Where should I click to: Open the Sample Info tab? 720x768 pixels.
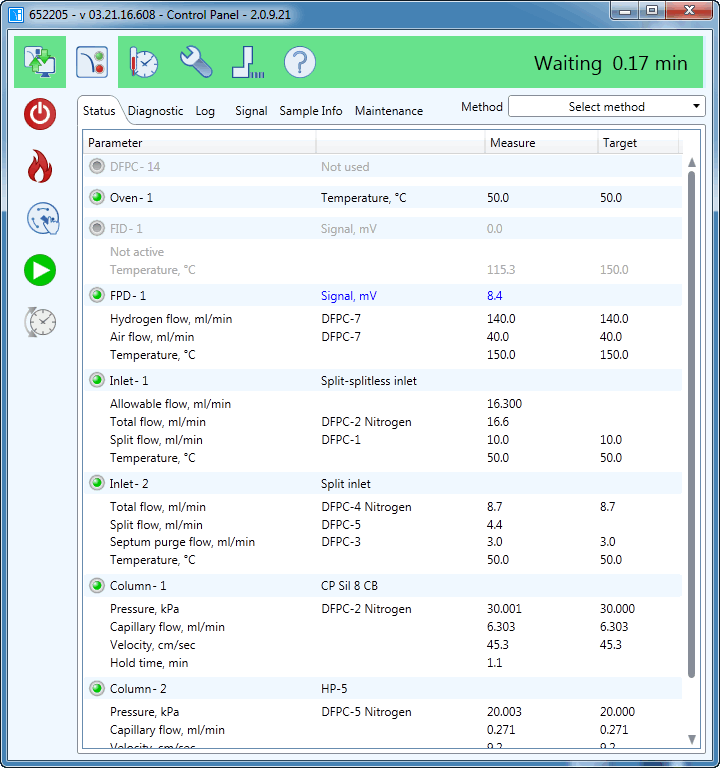coord(310,111)
